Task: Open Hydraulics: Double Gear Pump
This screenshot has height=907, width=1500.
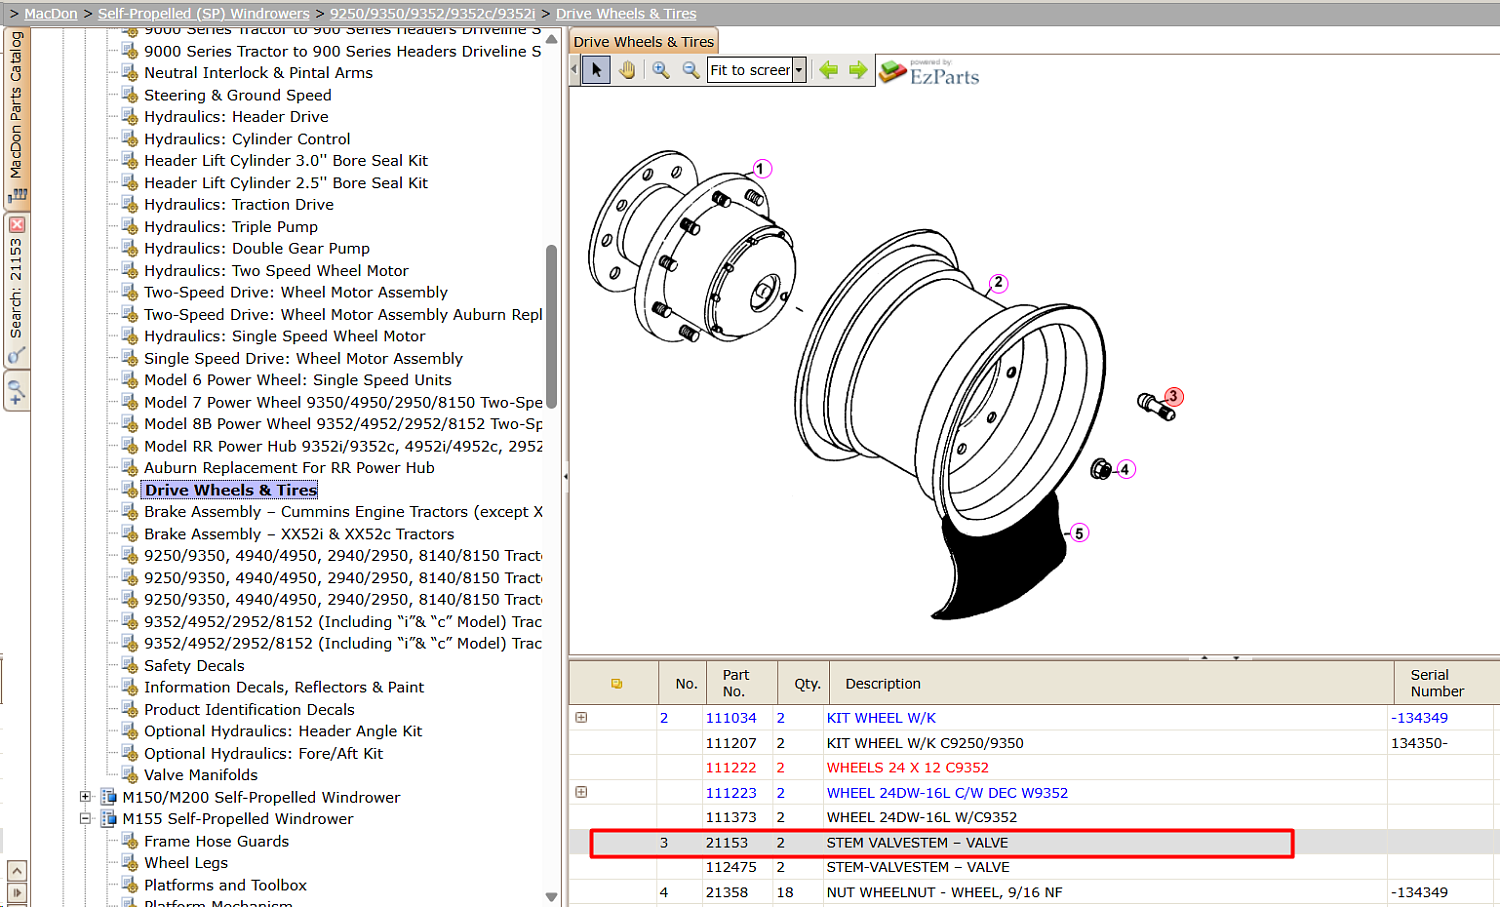Action: point(257,249)
